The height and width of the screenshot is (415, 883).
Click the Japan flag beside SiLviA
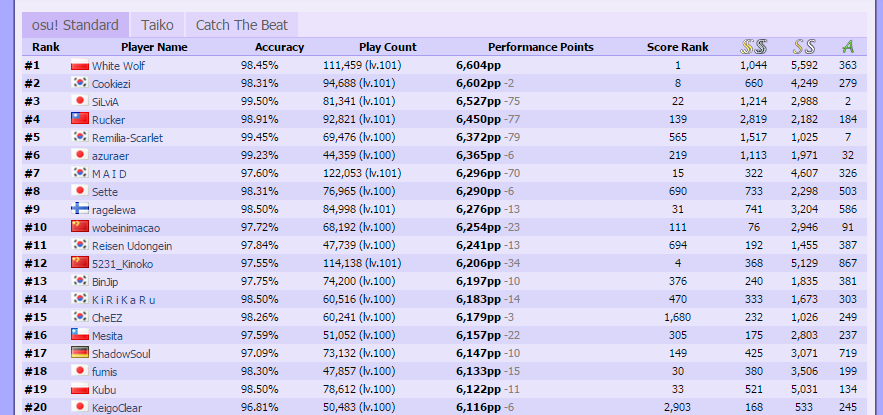80,101
